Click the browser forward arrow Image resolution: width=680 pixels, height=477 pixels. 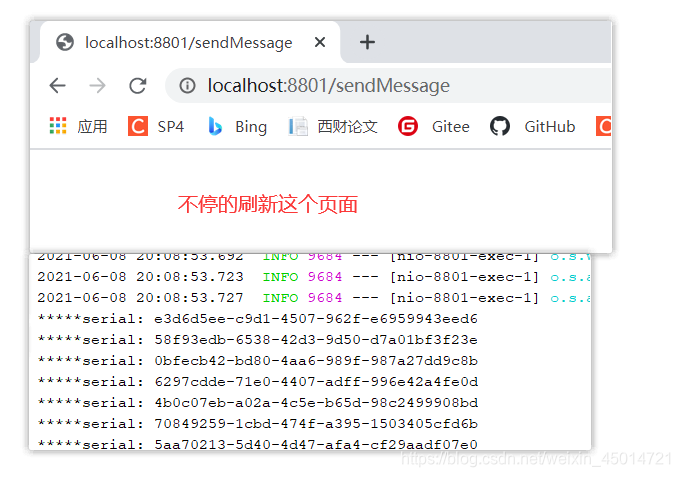[x=97, y=85]
